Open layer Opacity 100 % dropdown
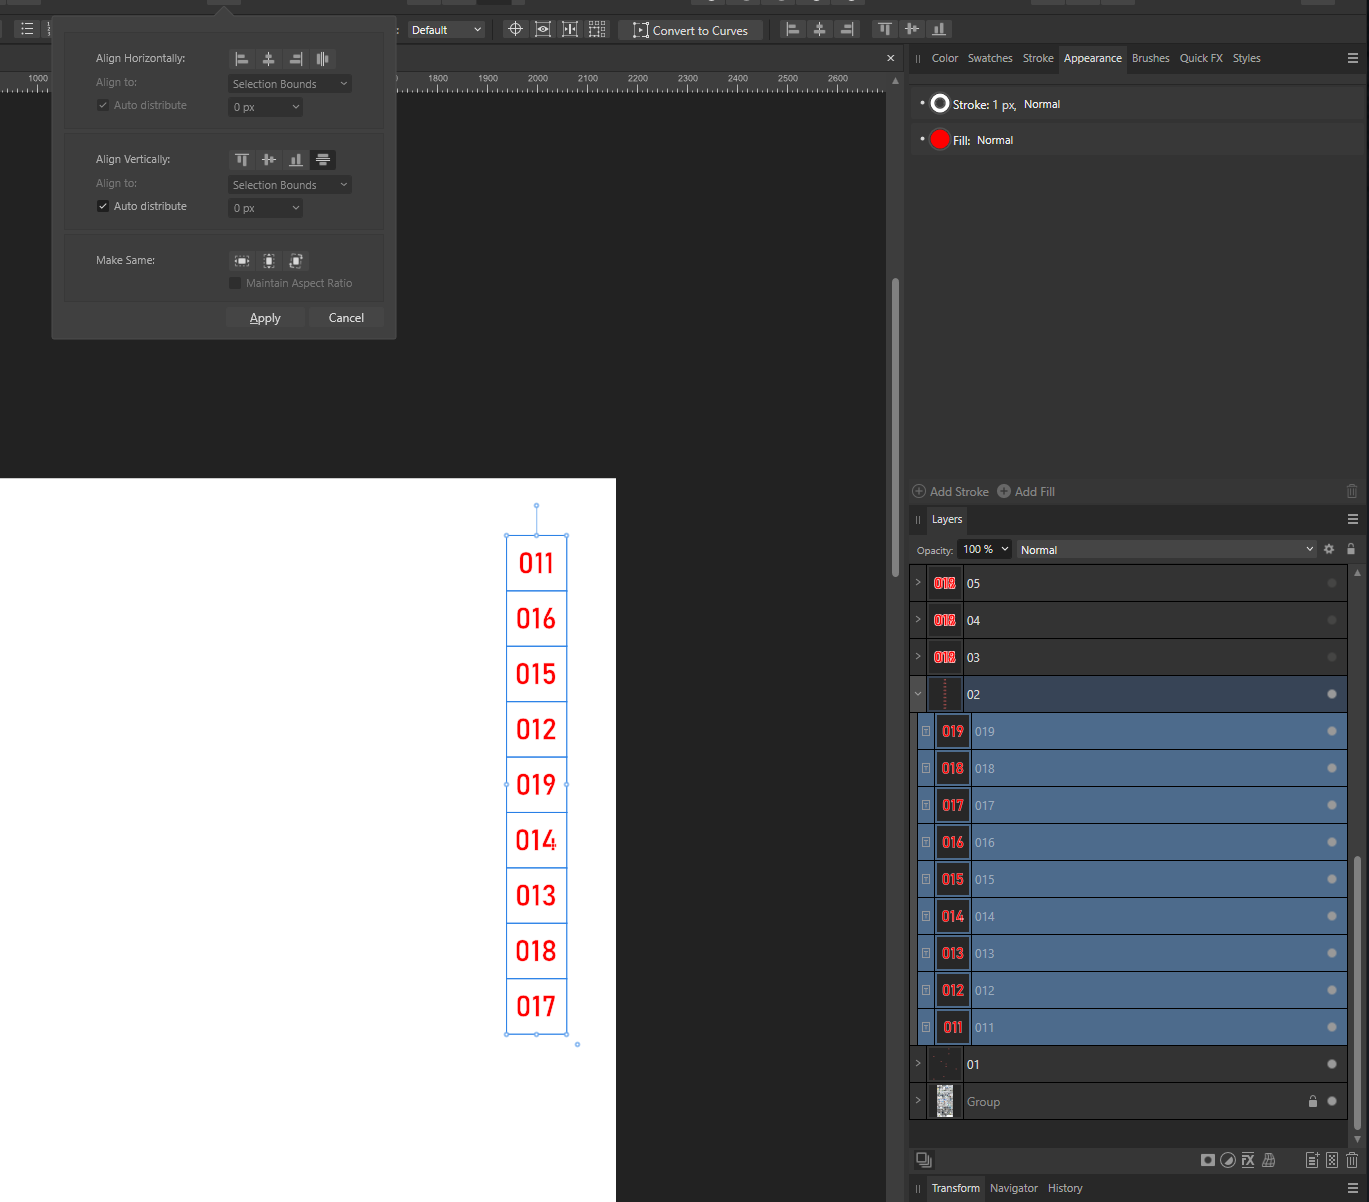 (x=985, y=549)
